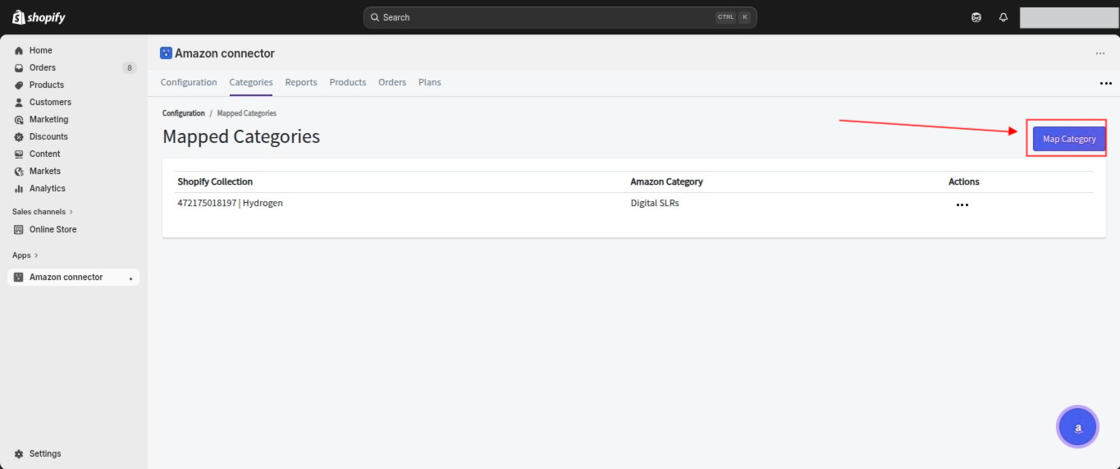Switch to the Plans tab
Image resolution: width=1120 pixels, height=469 pixels.
coord(429,82)
